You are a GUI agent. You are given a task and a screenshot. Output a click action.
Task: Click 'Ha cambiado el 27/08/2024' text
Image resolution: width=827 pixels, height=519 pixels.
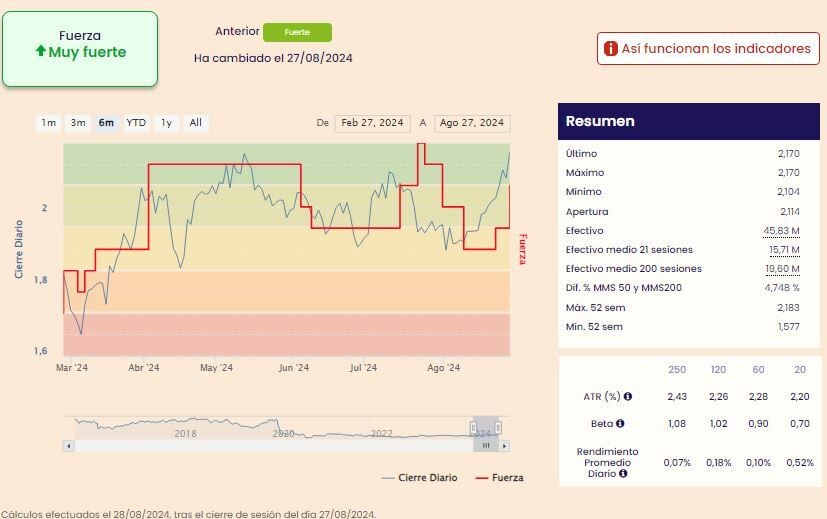(x=273, y=58)
